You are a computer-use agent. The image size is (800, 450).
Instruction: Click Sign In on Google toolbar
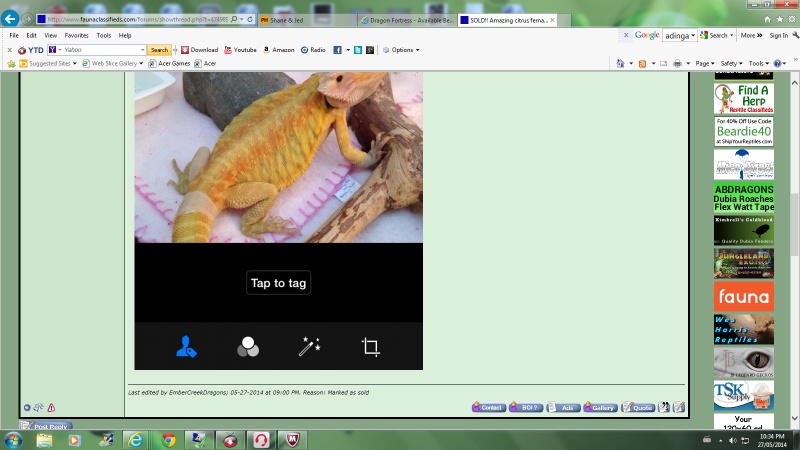pos(779,35)
